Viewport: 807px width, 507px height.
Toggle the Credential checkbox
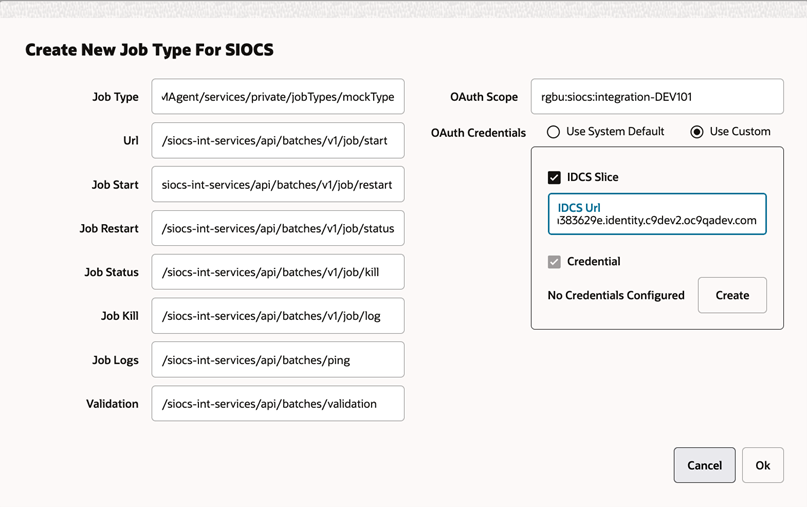(x=554, y=262)
